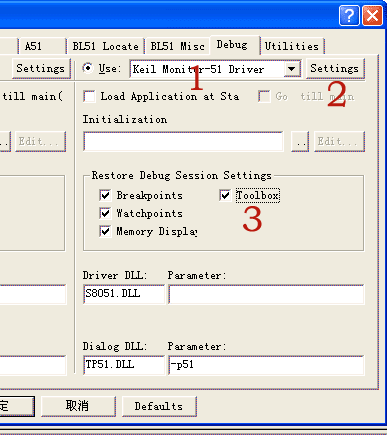Disable Memory Display restore checkbox
This screenshot has width=387, height=443.
point(105,231)
